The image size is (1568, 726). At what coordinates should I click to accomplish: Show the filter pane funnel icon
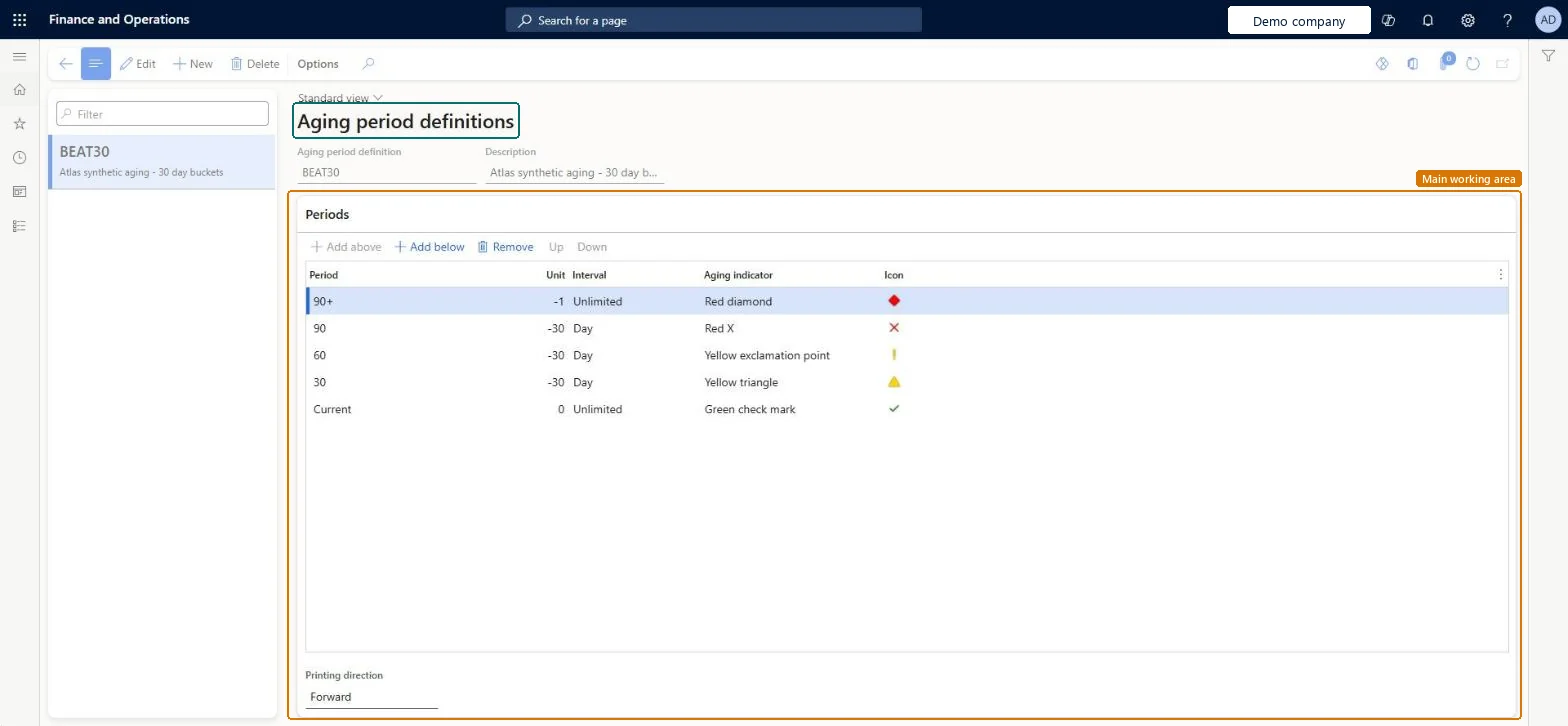[x=1548, y=57]
